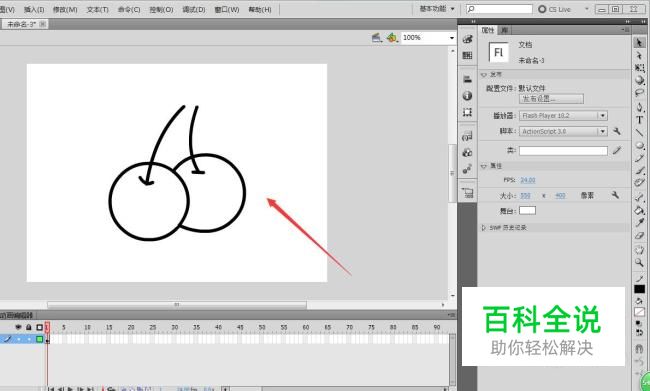Click the Edit Symbols icon
The height and width of the screenshot is (391, 650).
click(x=392, y=38)
